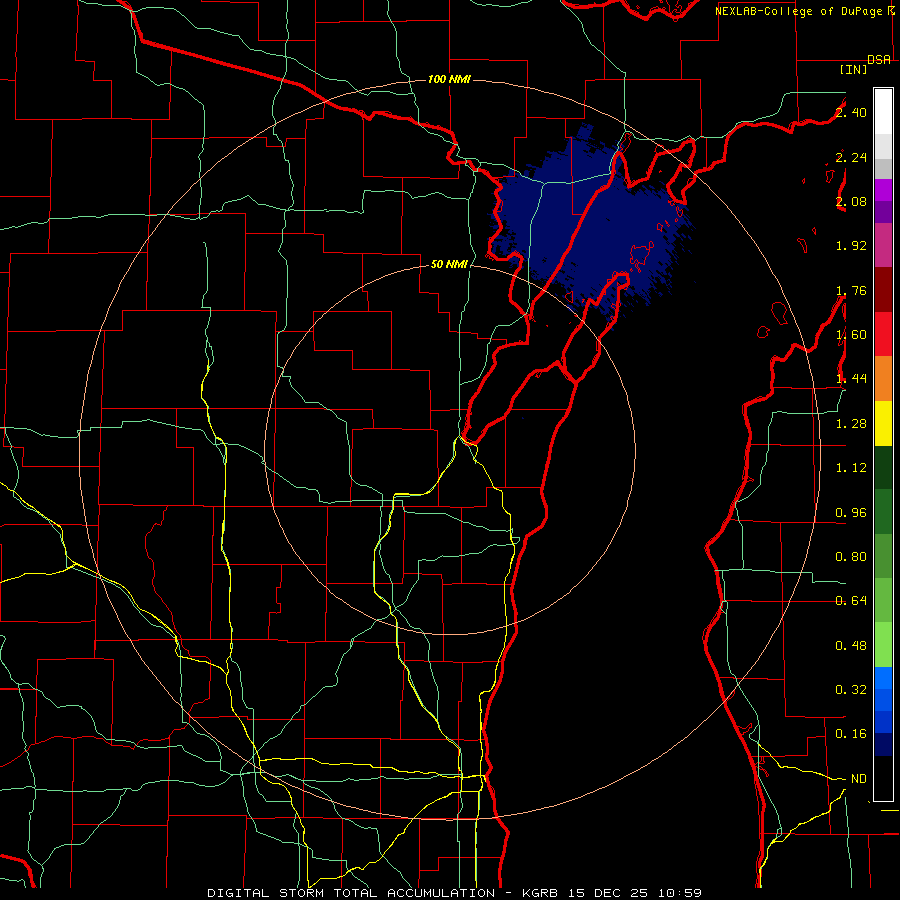The height and width of the screenshot is (900, 900).
Task: Click the [IN] units label
Action: [854, 69]
